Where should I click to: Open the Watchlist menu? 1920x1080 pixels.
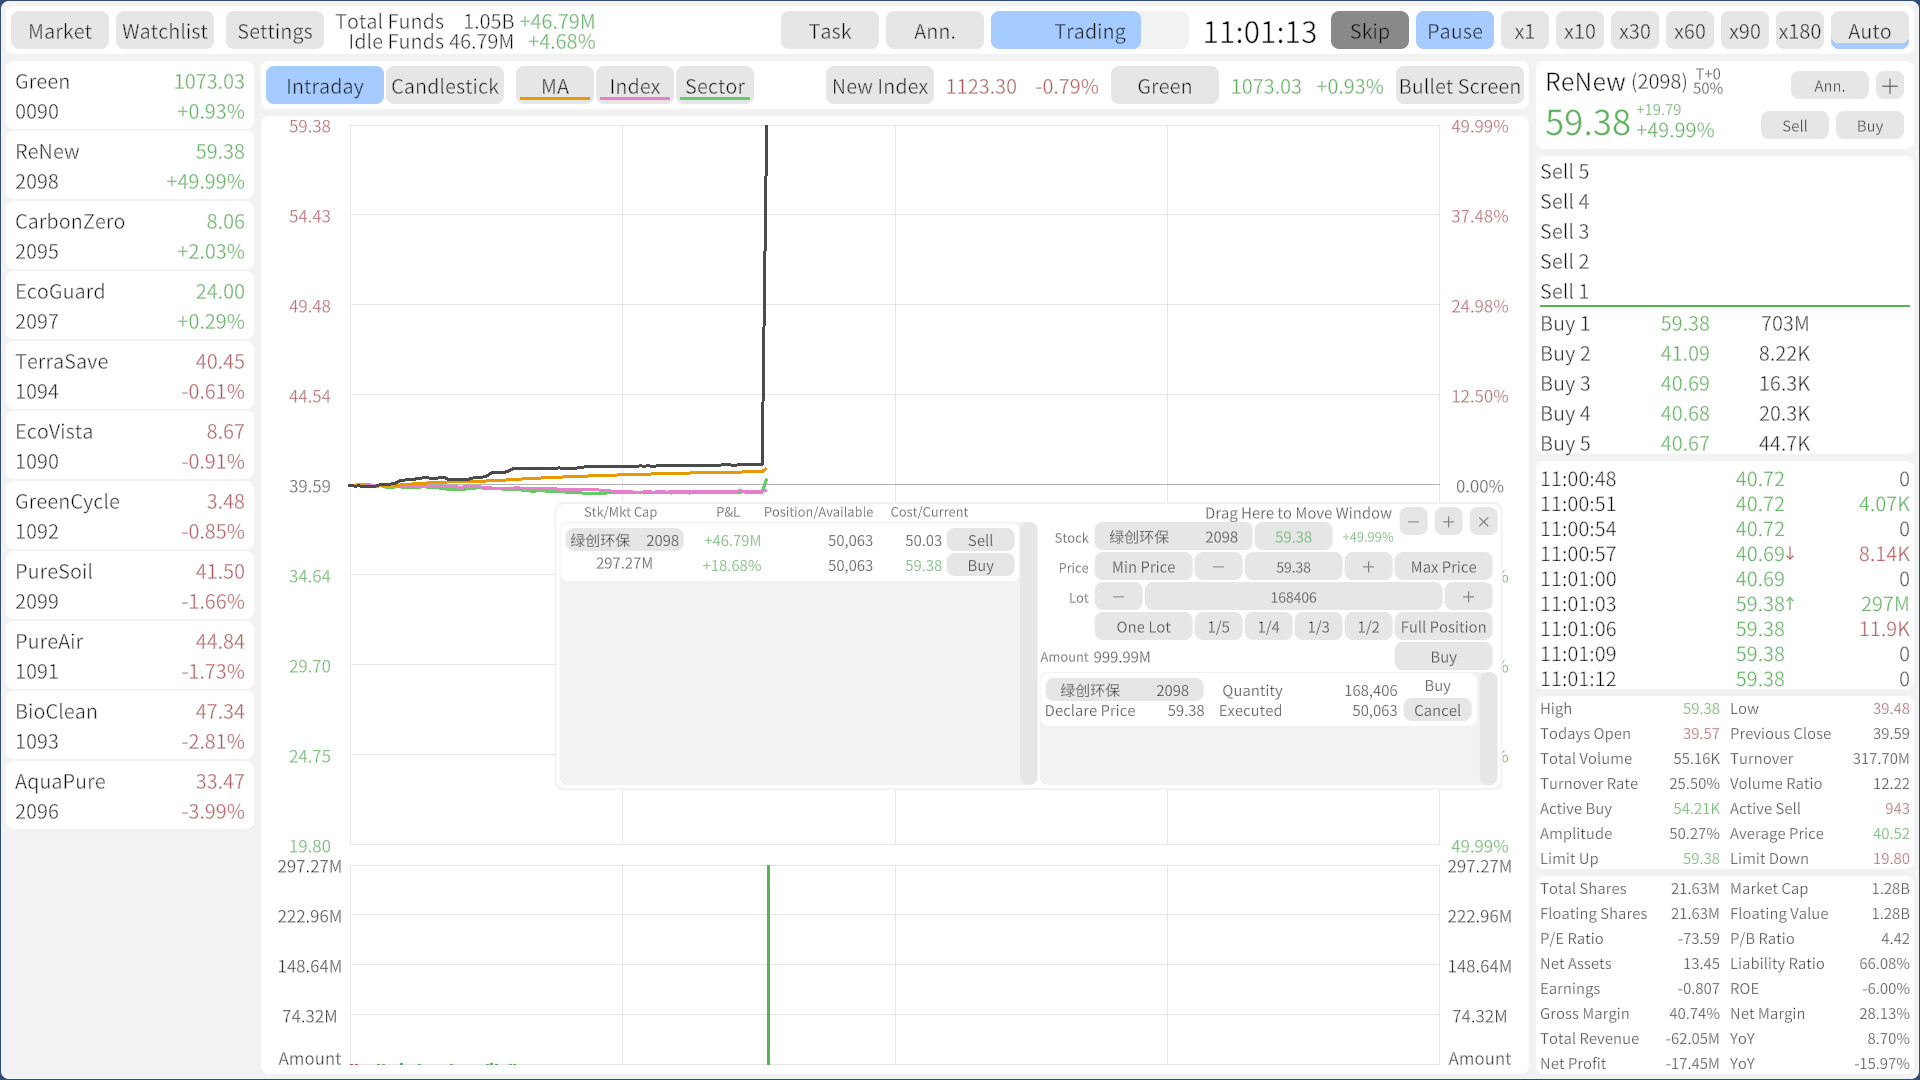click(x=164, y=30)
